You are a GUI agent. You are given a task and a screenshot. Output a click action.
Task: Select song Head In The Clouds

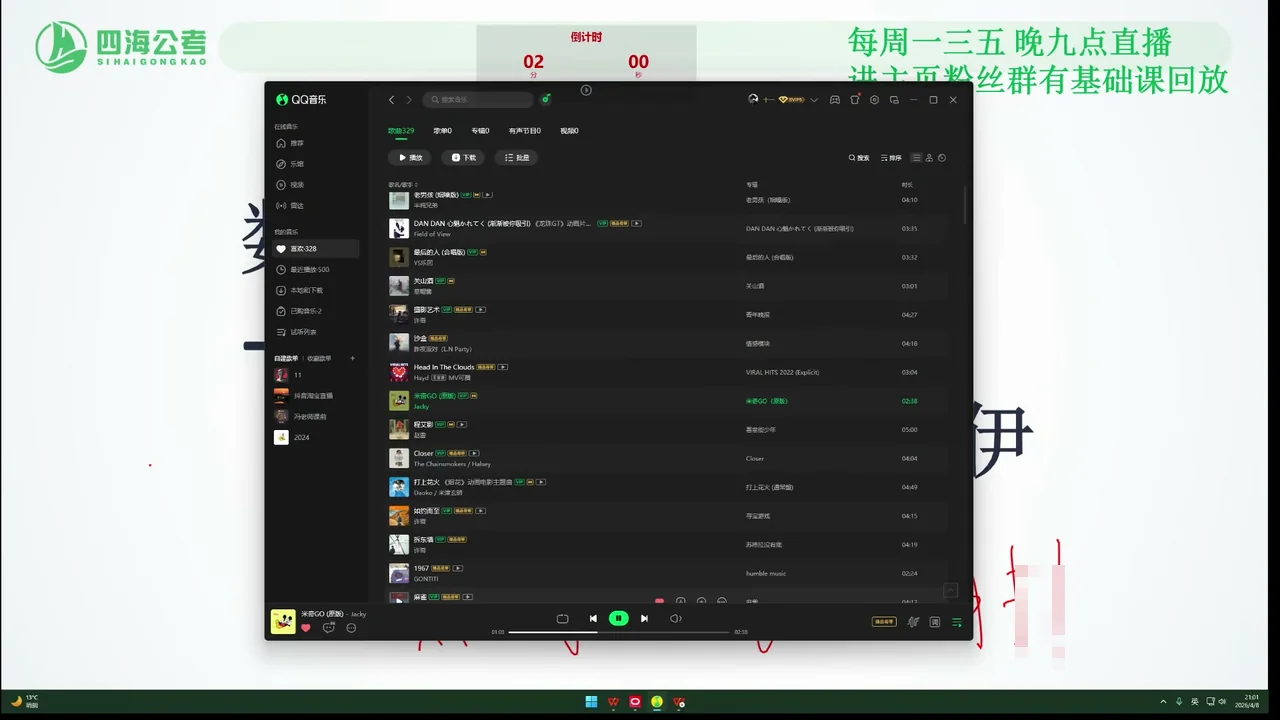444,367
